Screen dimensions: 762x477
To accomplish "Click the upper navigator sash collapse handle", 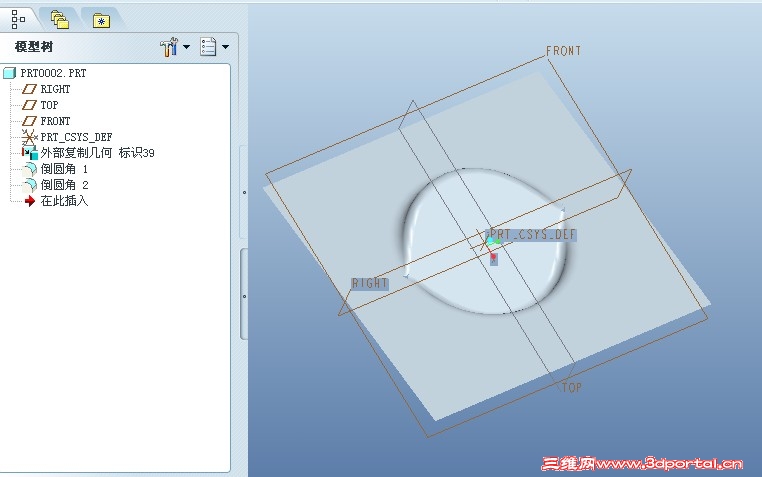I will tap(243, 192).
